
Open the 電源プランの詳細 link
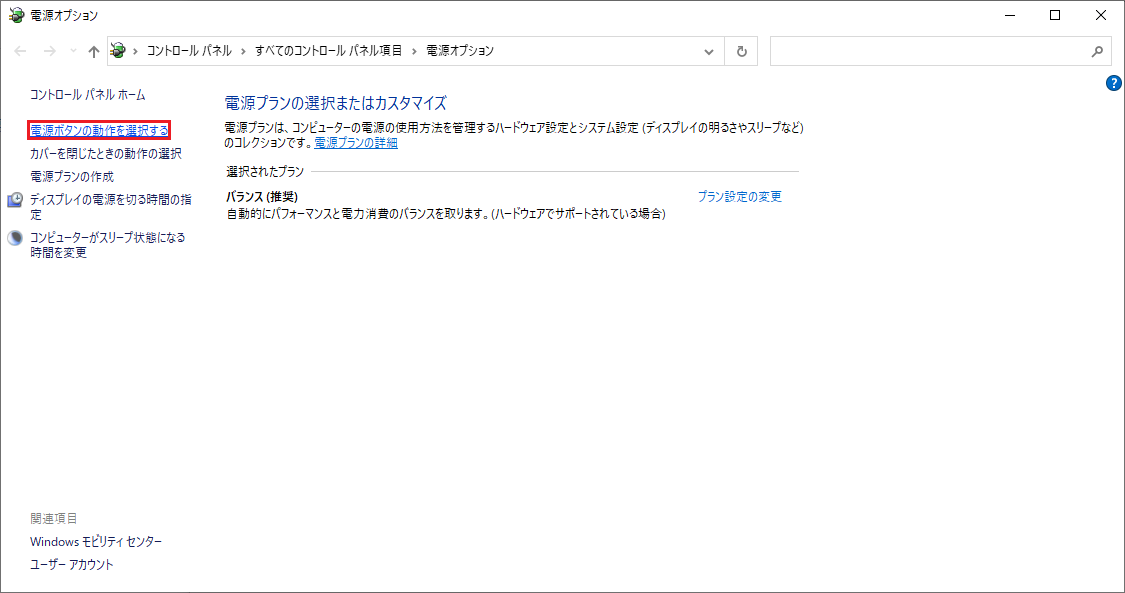click(x=356, y=143)
